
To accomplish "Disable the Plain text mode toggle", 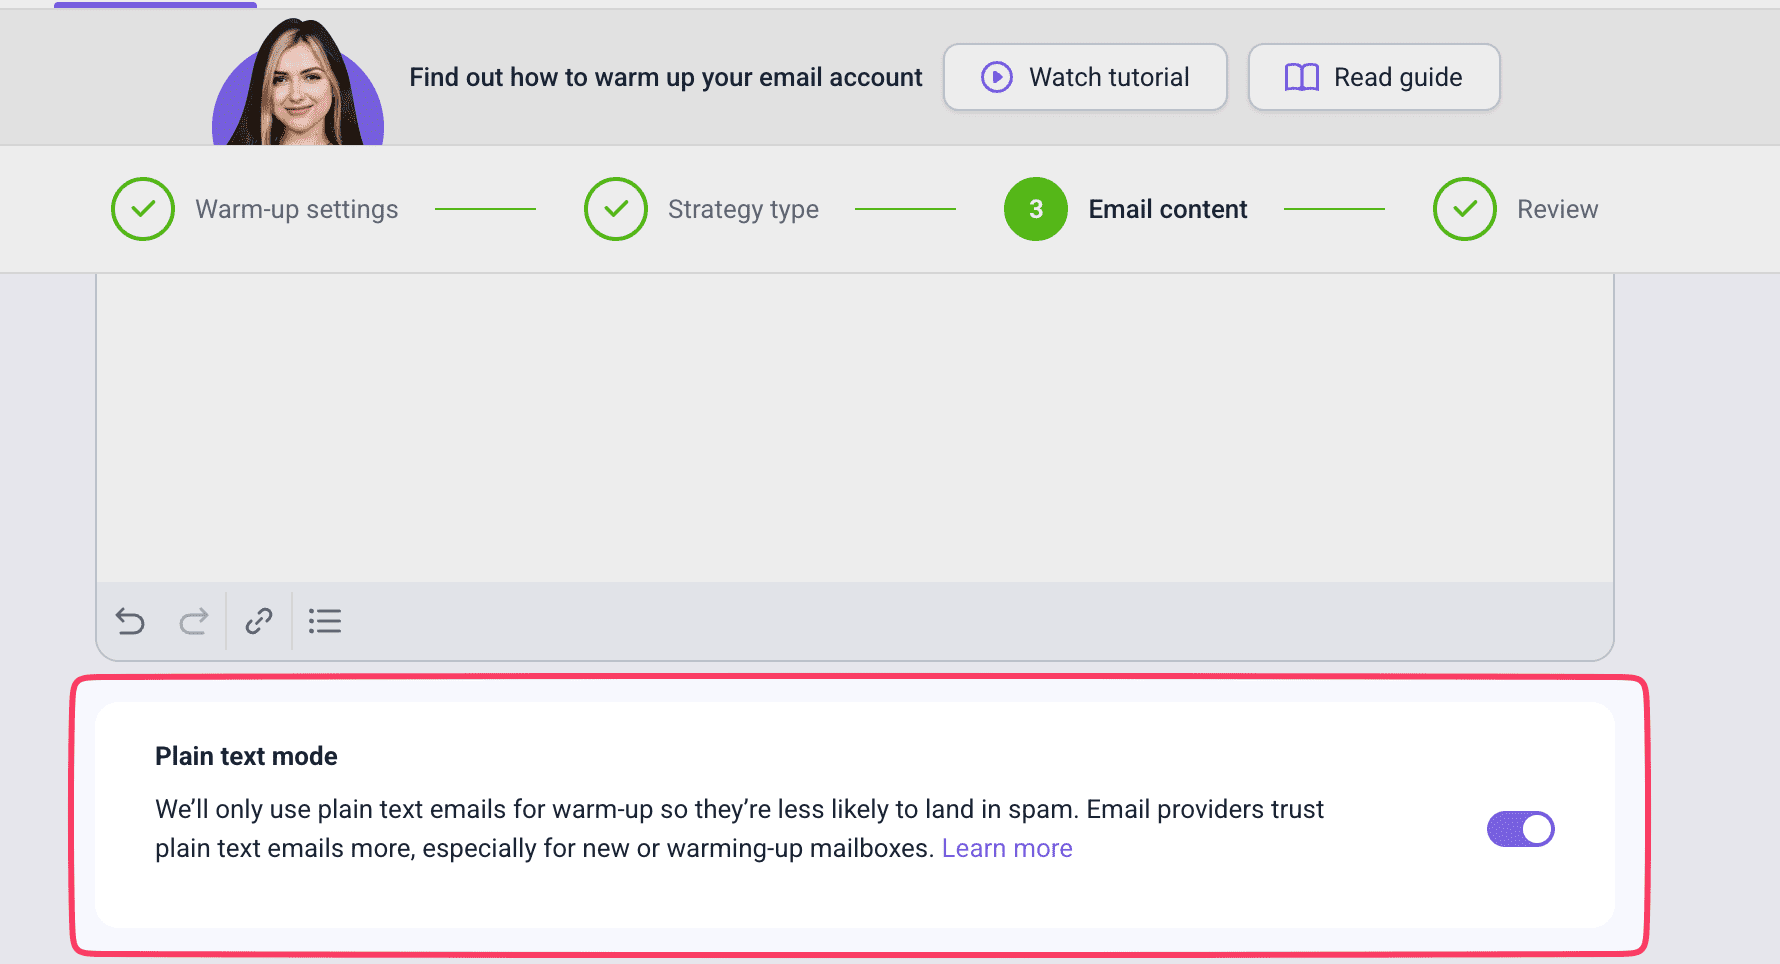I will point(1520,829).
